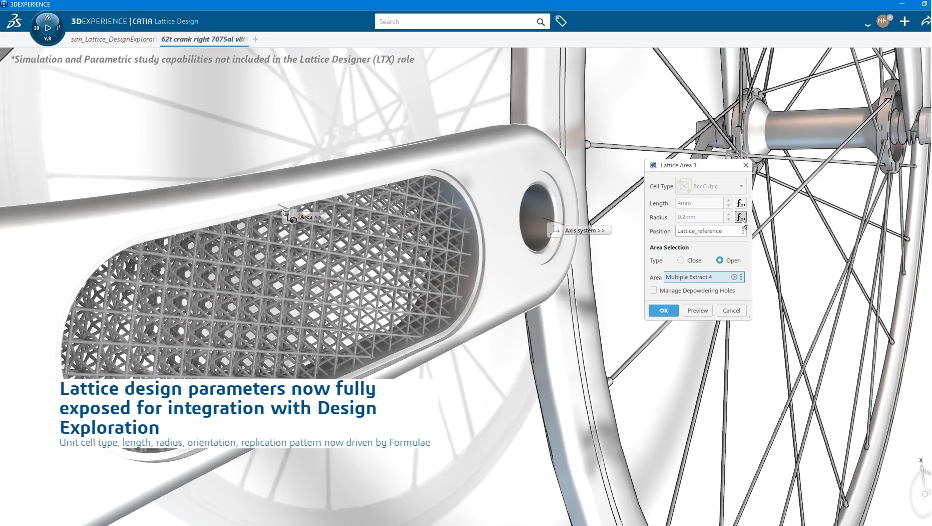Click the share arrow icon
The height and width of the screenshot is (526, 932).
[x=925, y=21]
